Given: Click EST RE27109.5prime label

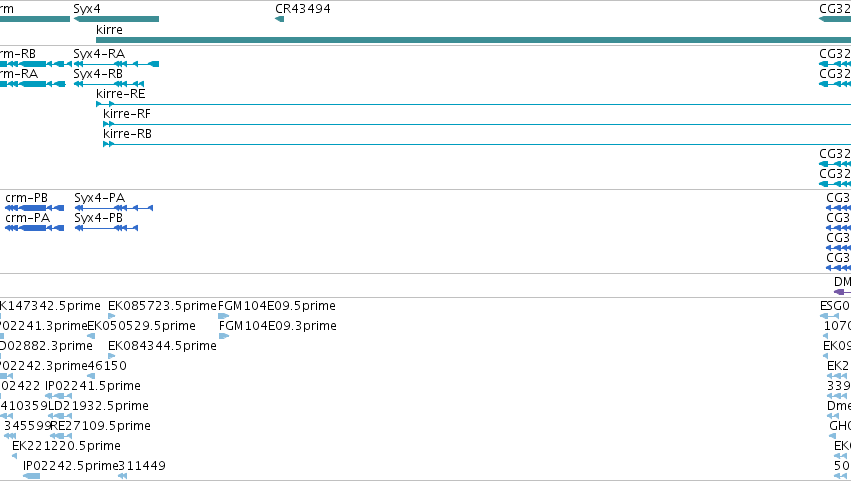Looking at the screenshot, I should [100, 426].
